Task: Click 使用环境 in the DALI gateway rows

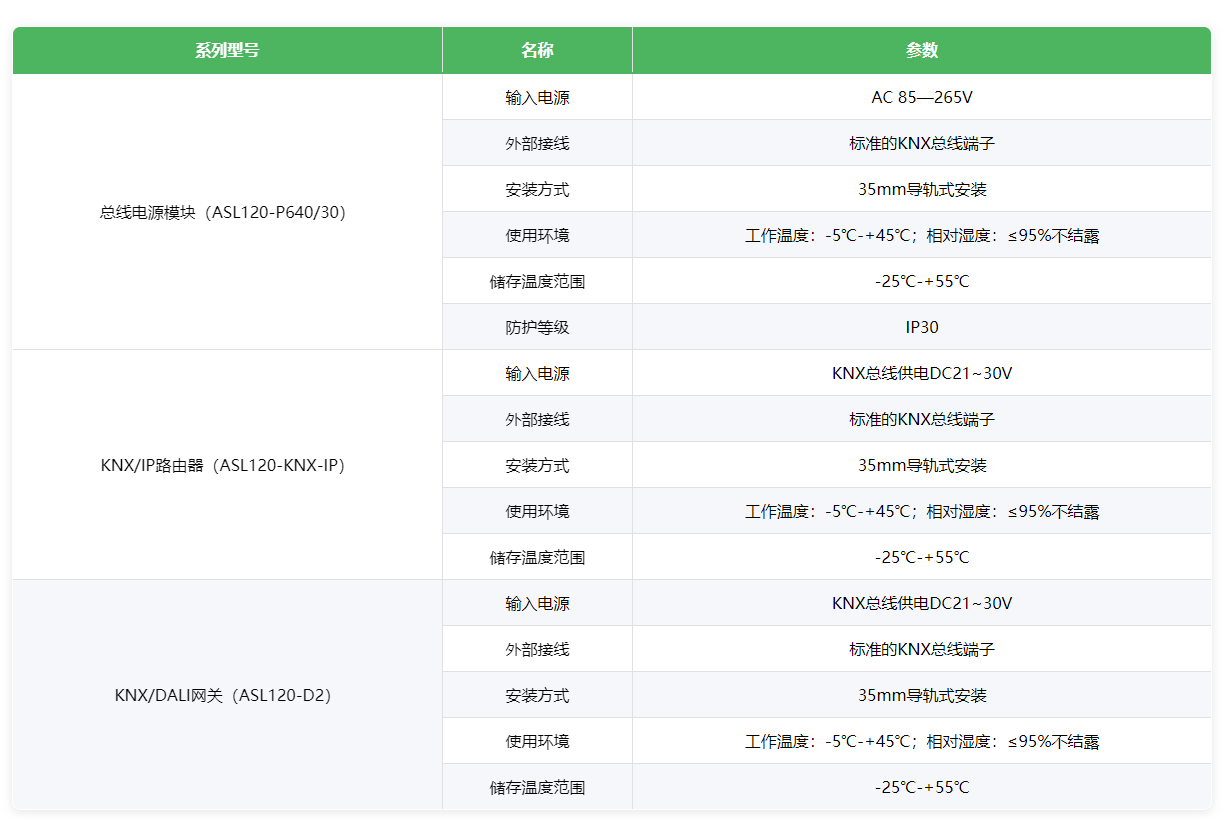Action: coord(537,742)
